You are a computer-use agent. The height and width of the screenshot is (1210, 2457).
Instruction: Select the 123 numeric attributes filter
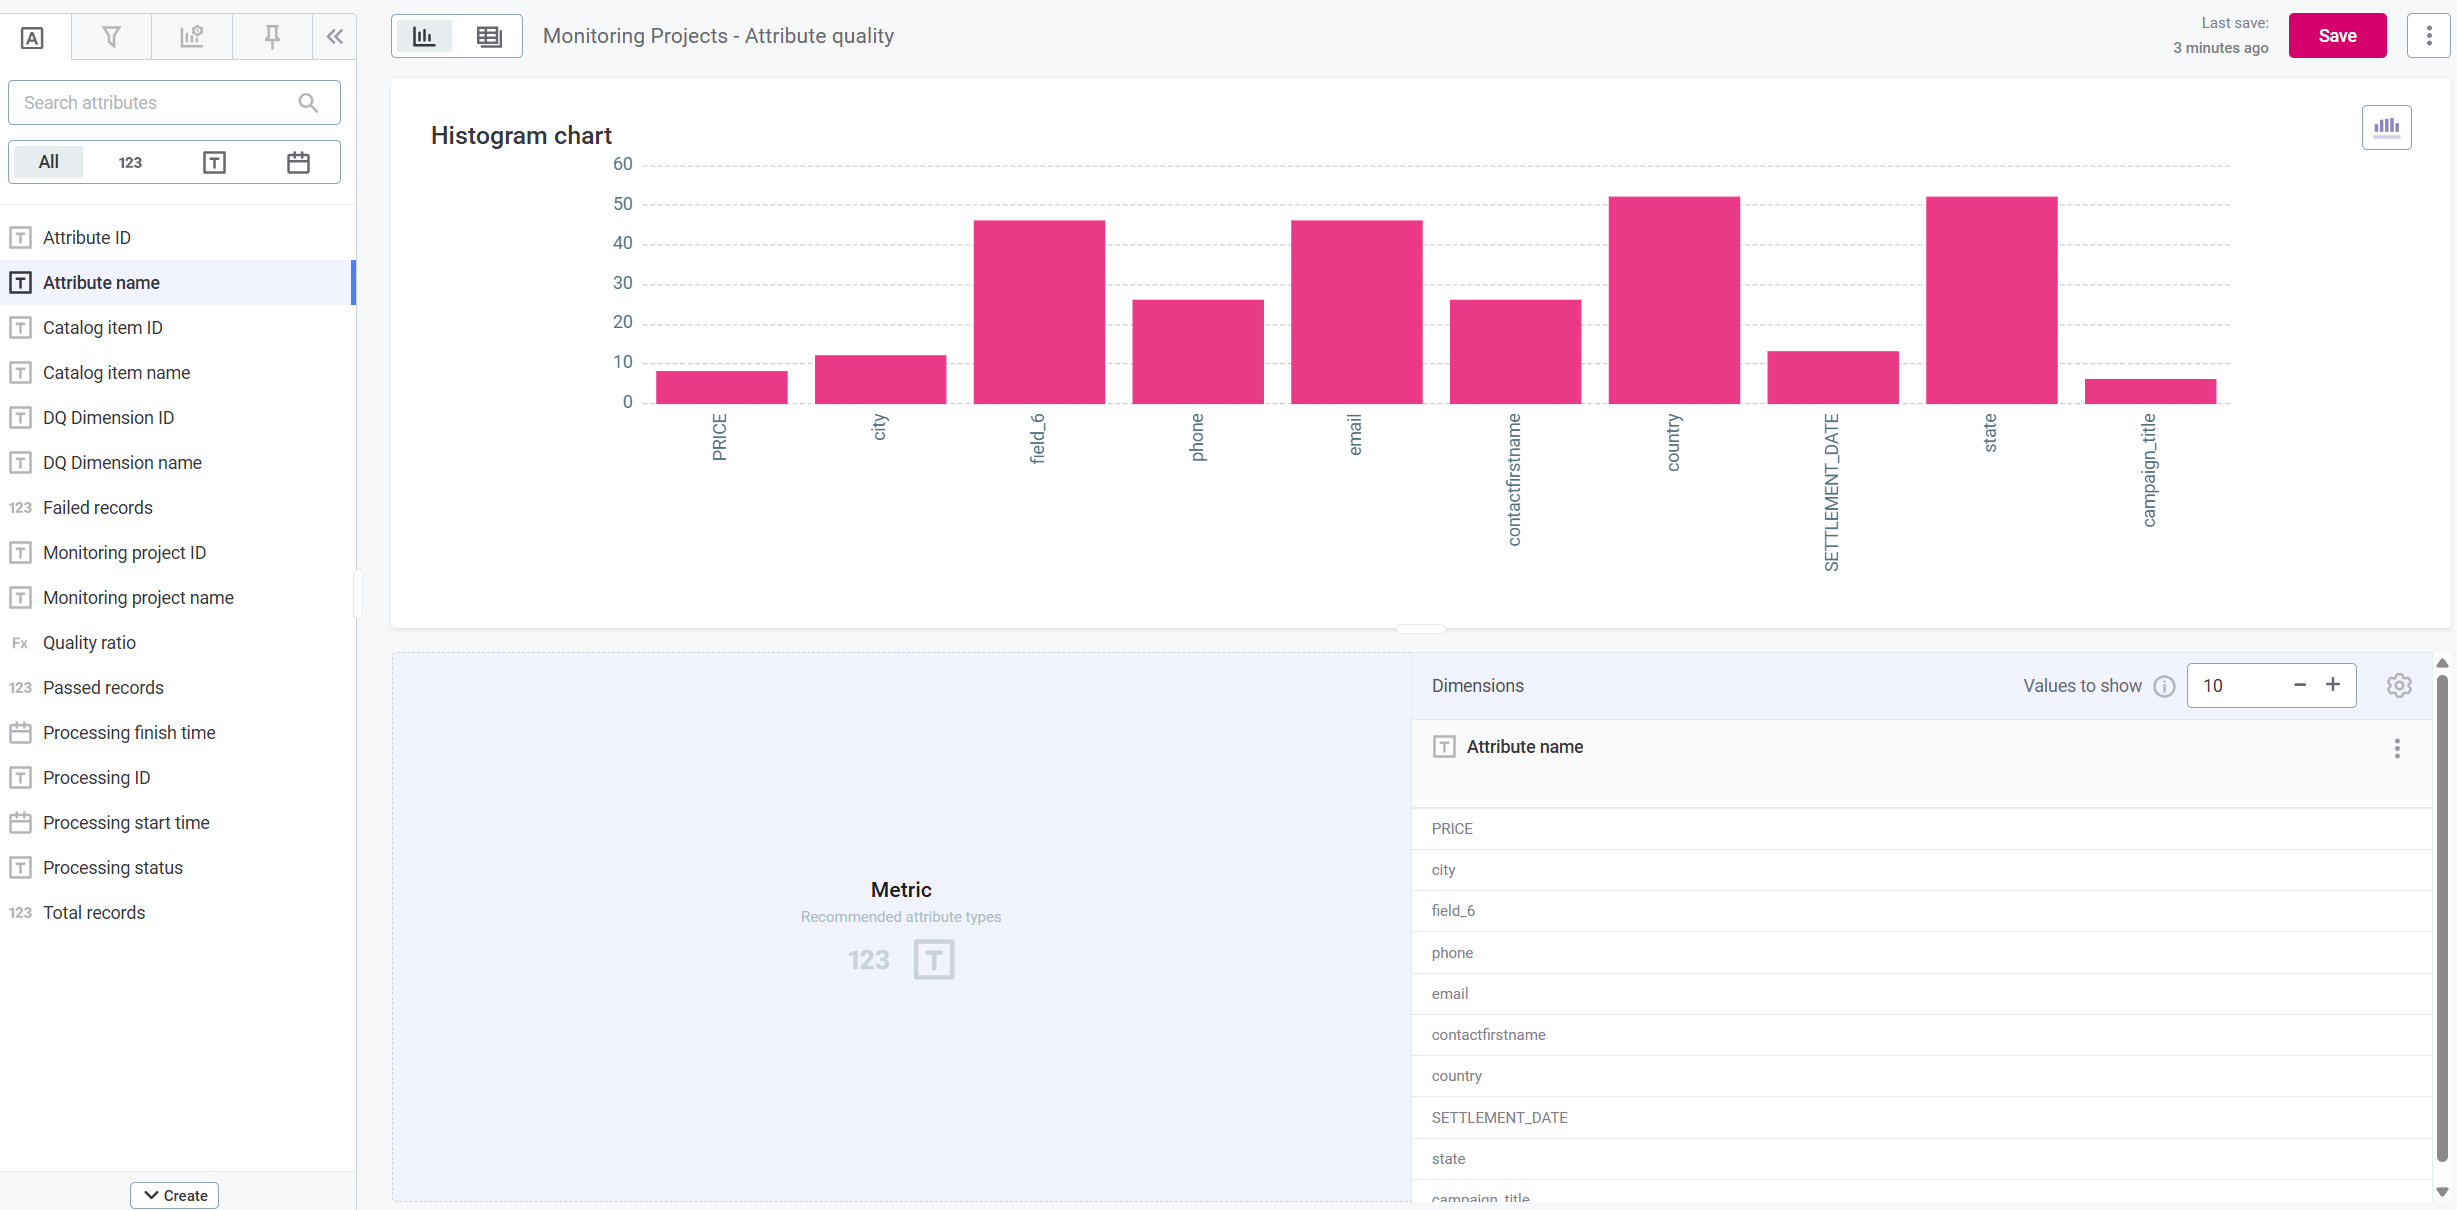130,161
